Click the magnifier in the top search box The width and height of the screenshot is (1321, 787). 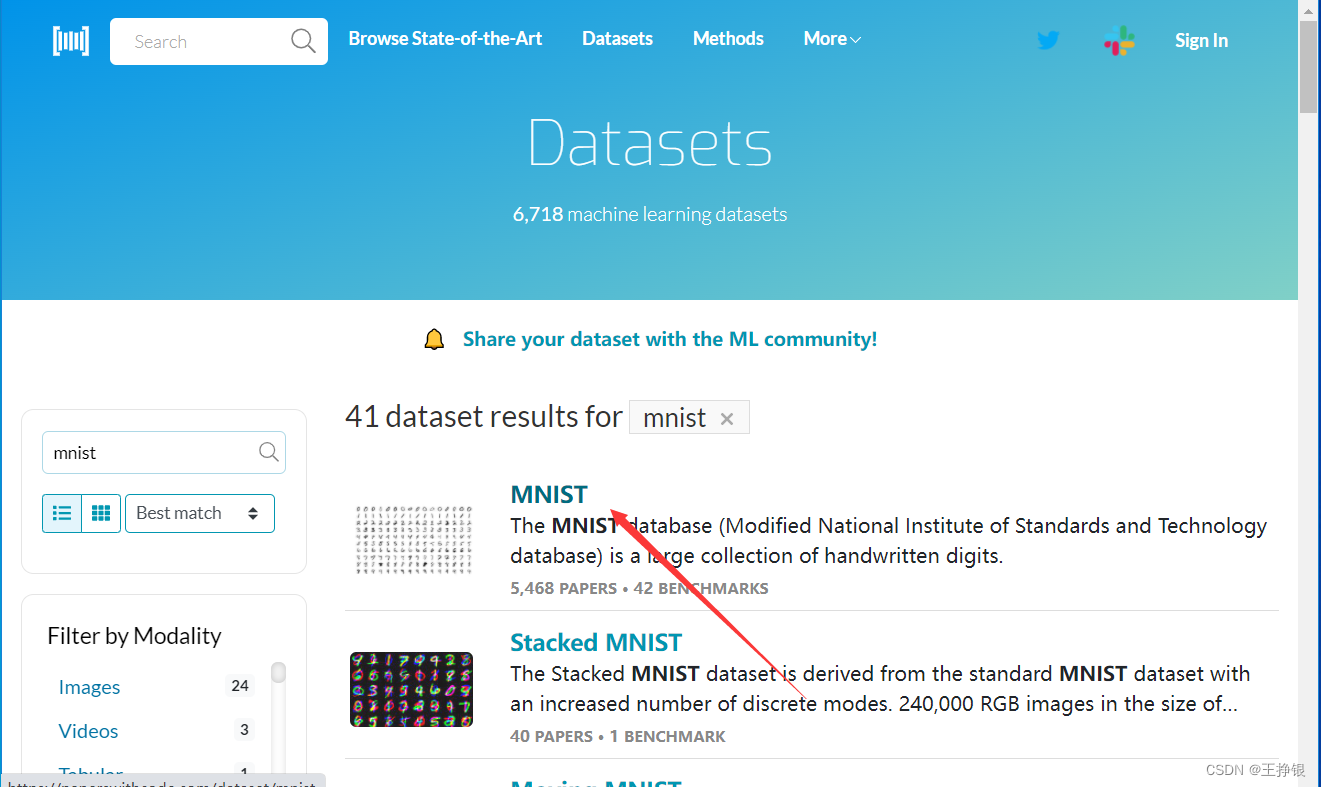point(303,41)
